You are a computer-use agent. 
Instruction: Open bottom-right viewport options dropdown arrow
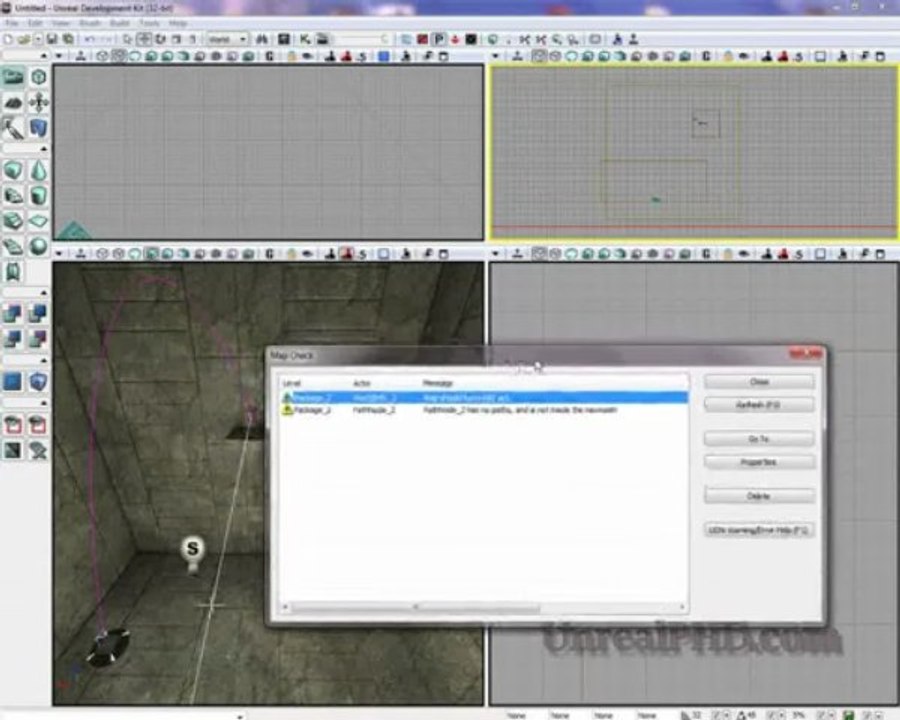tap(495, 254)
